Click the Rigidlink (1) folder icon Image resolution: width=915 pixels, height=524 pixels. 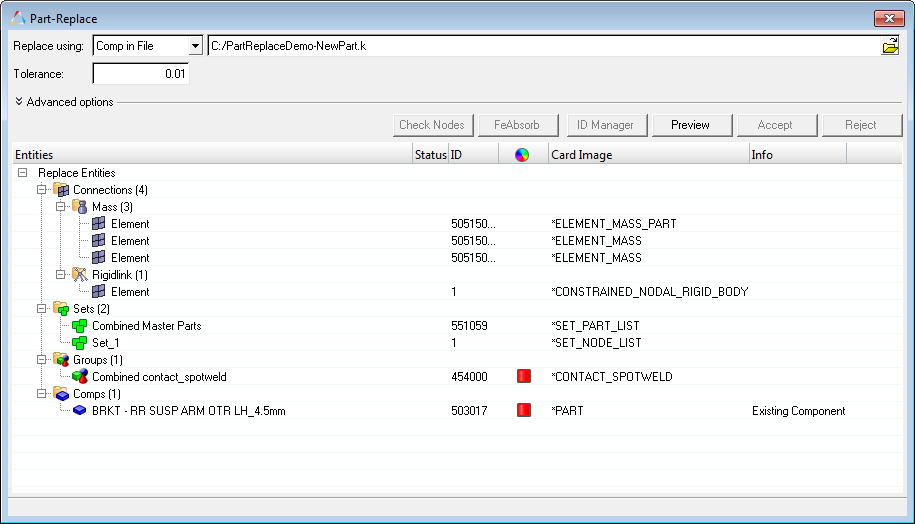tap(79, 274)
